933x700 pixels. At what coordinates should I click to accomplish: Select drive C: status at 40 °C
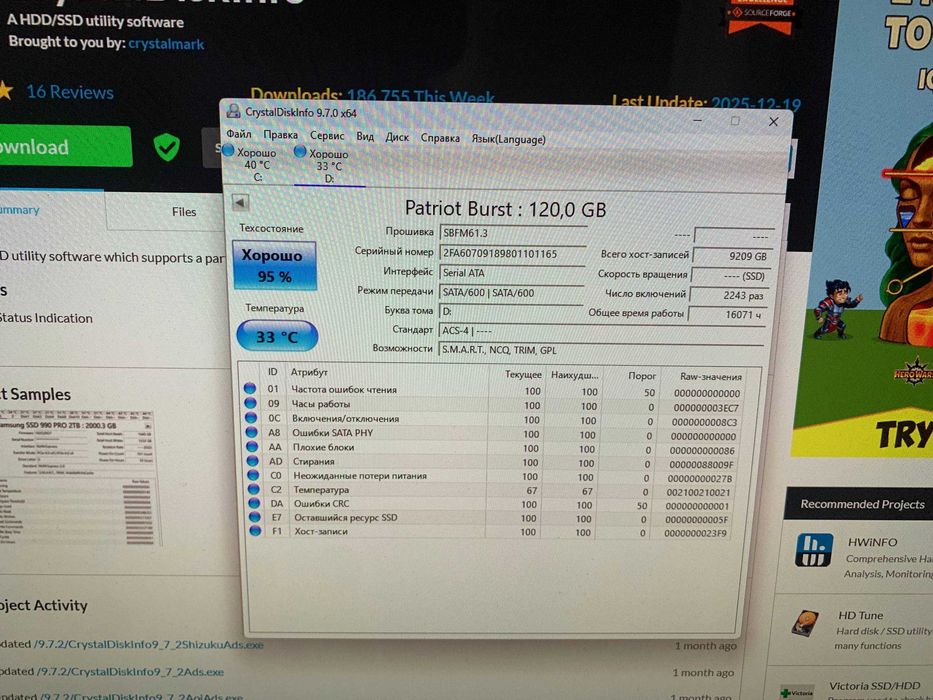[252, 164]
